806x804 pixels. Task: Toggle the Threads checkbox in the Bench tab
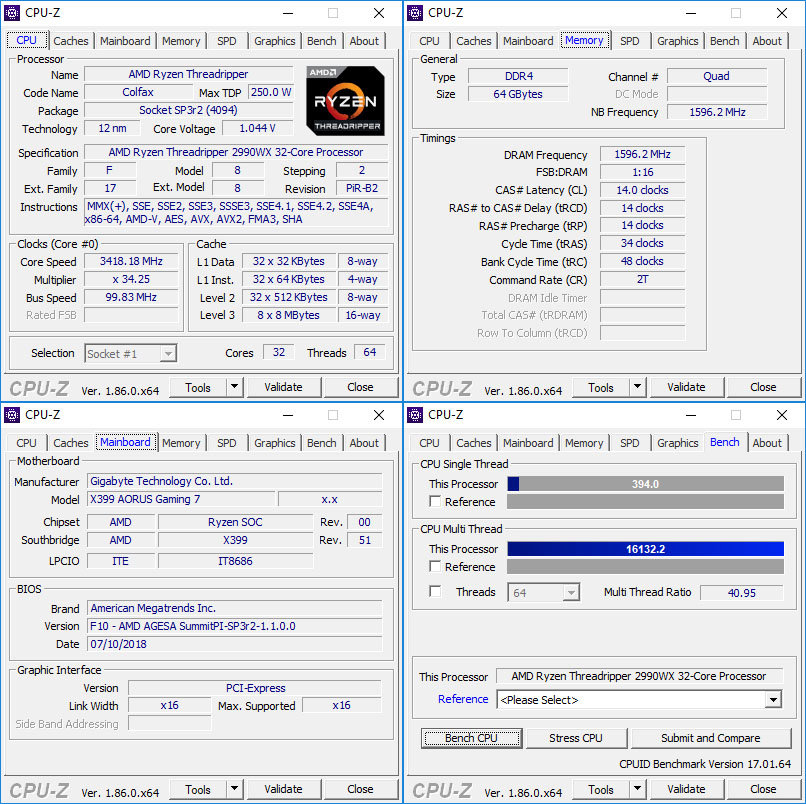click(x=435, y=592)
